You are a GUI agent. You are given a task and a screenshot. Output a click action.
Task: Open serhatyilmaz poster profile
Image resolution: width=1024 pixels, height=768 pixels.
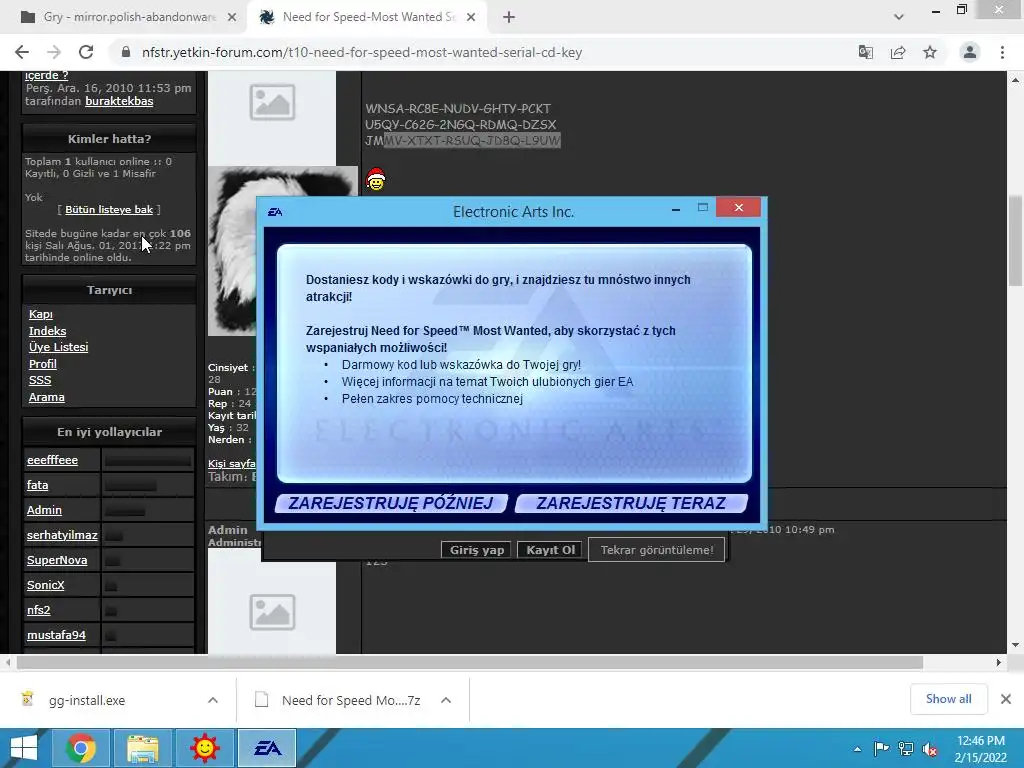click(62, 535)
